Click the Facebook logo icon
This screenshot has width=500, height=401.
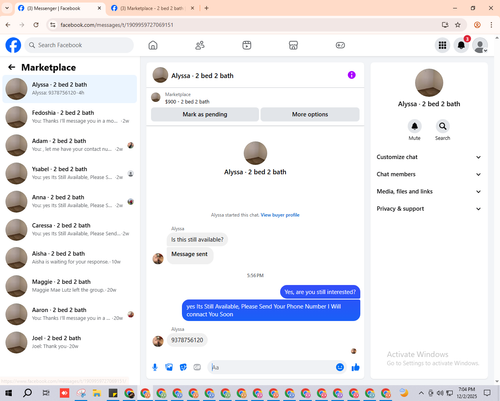13,45
